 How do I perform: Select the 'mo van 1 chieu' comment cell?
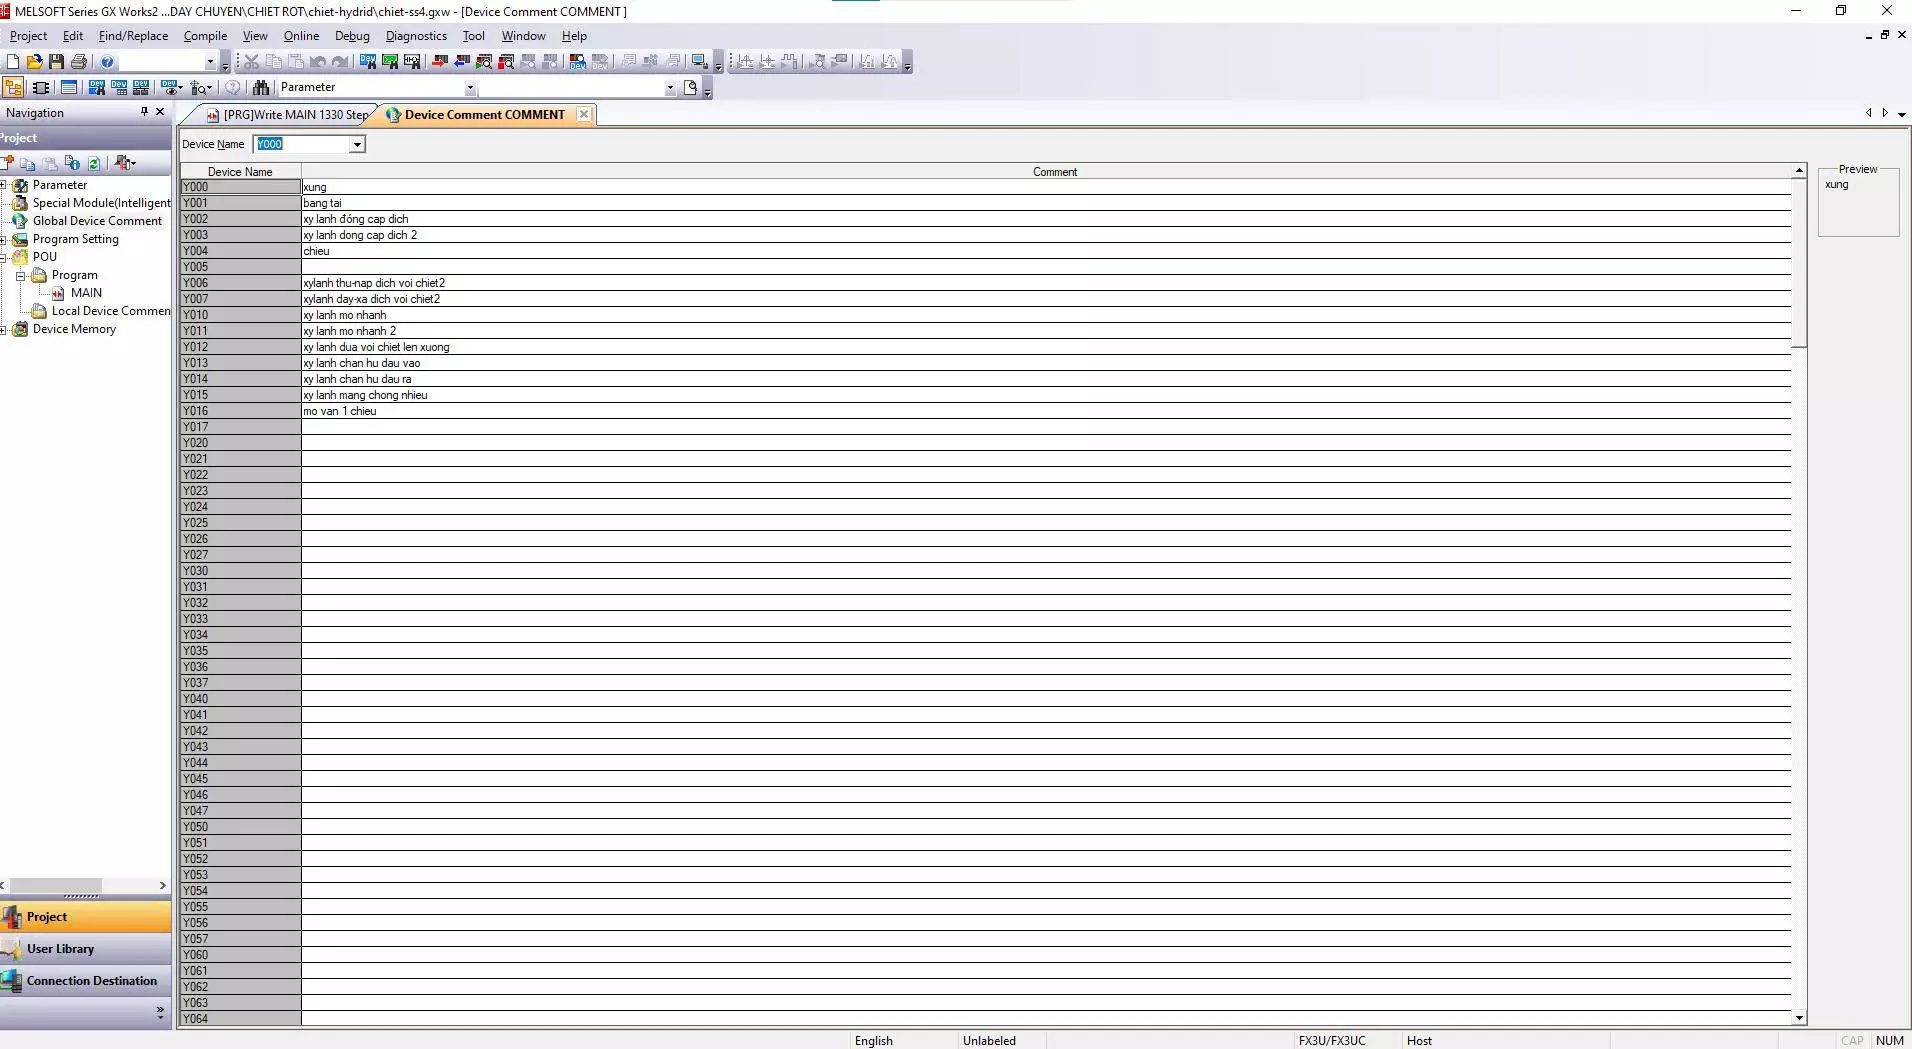tap(1046, 411)
